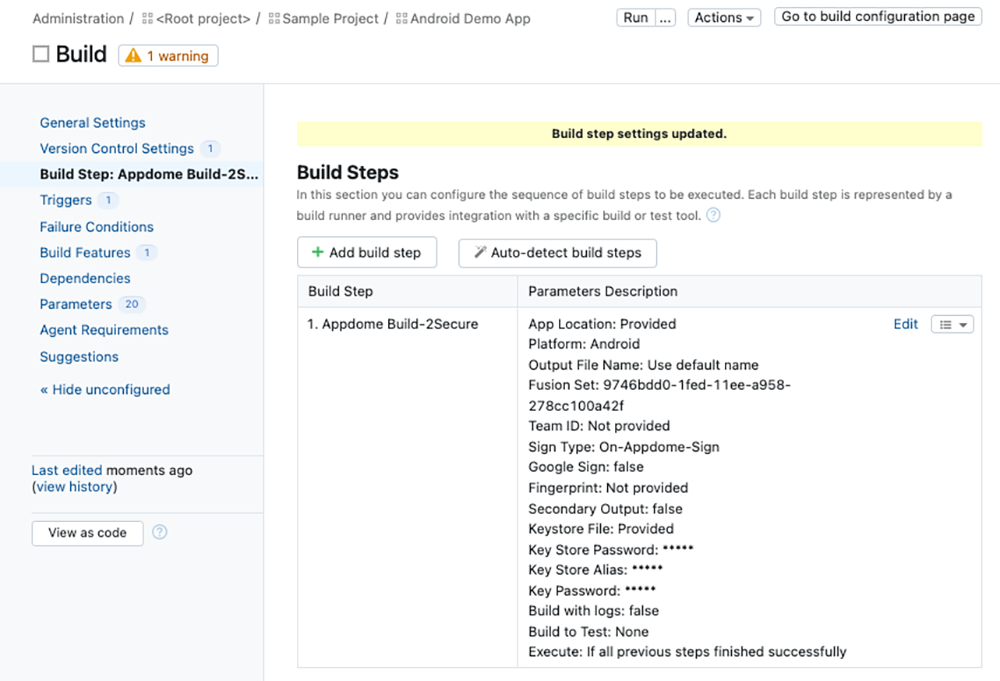Viewport: 1000px width, 681px height.
Task: Click Auto-detect build steps button
Action: (557, 252)
